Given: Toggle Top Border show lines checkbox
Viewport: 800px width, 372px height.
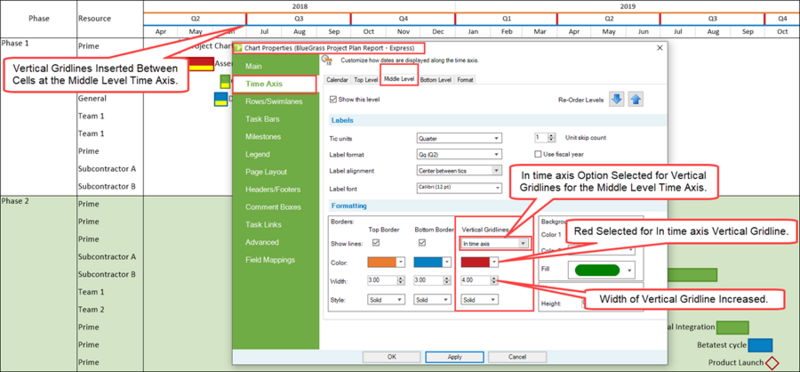Looking at the screenshot, I should click(376, 242).
